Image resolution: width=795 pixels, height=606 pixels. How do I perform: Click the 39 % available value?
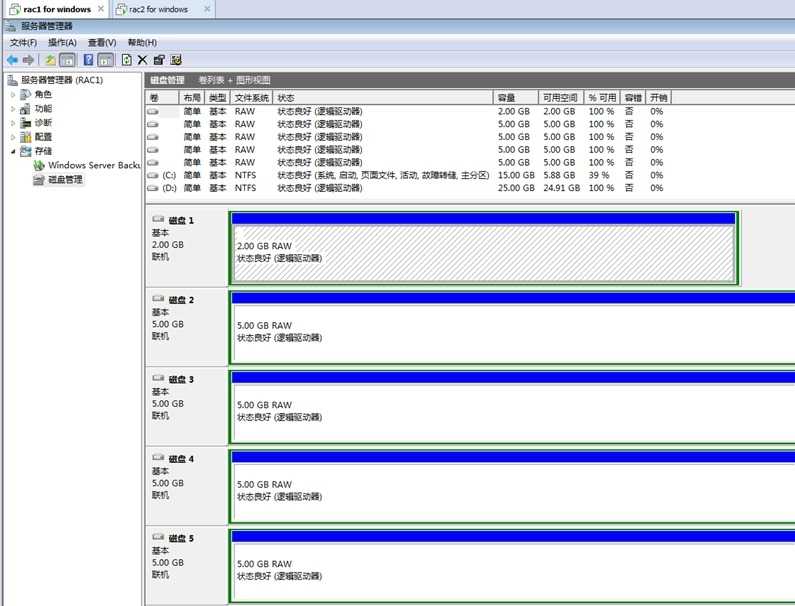[599, 175]
